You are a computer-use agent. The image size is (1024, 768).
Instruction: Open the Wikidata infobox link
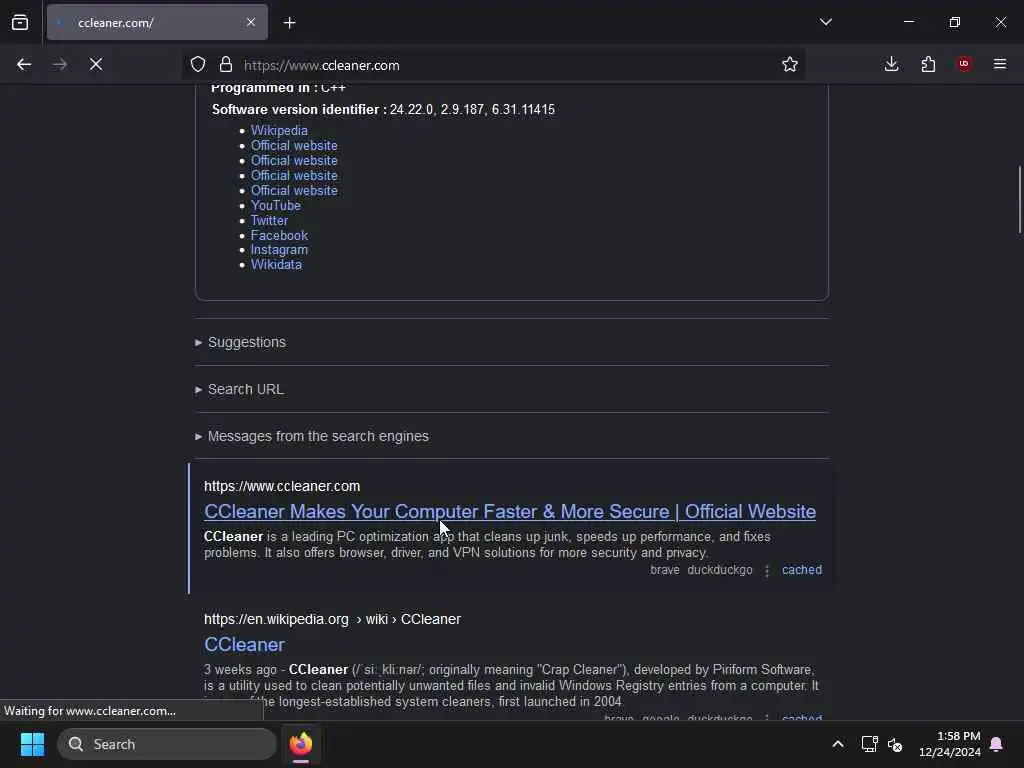(x=276, y=265)
